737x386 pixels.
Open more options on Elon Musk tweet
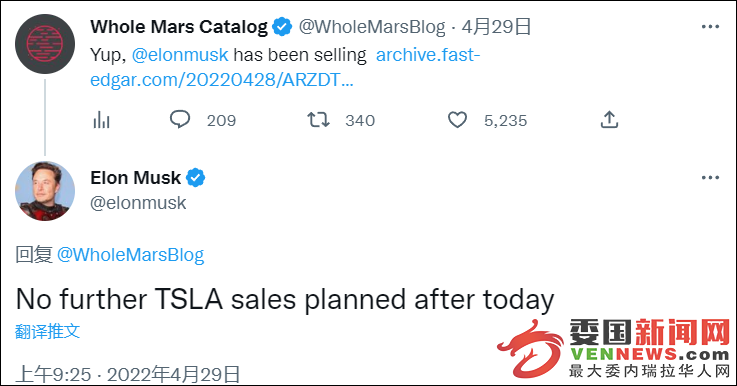[710, 178]
